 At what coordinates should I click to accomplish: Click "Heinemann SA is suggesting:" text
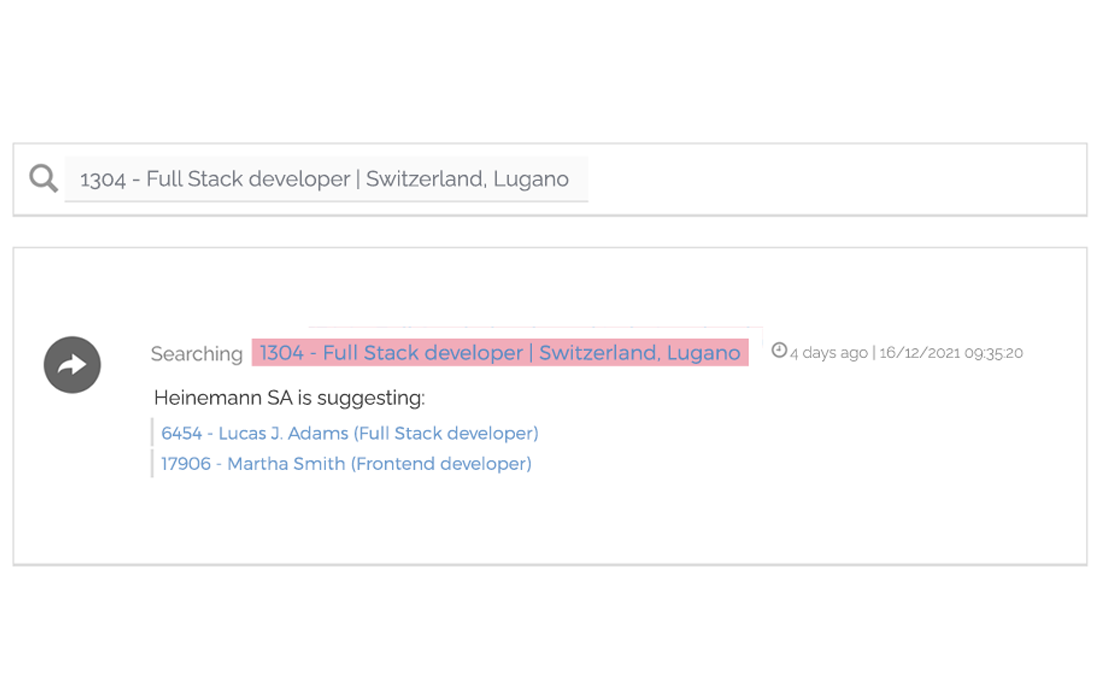tap(289, 398)
